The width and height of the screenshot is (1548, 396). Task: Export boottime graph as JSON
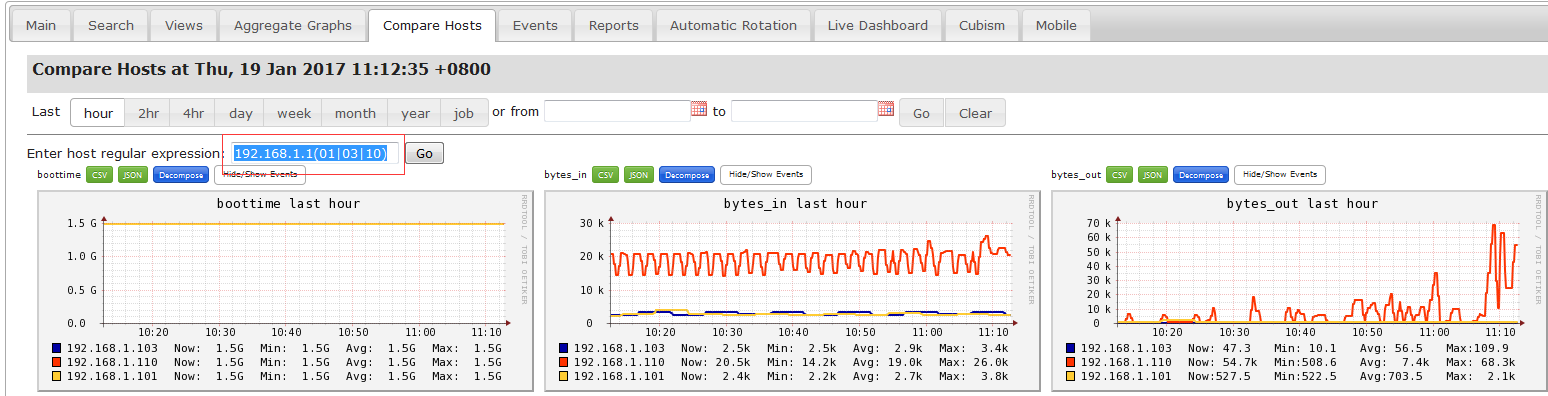132,175
